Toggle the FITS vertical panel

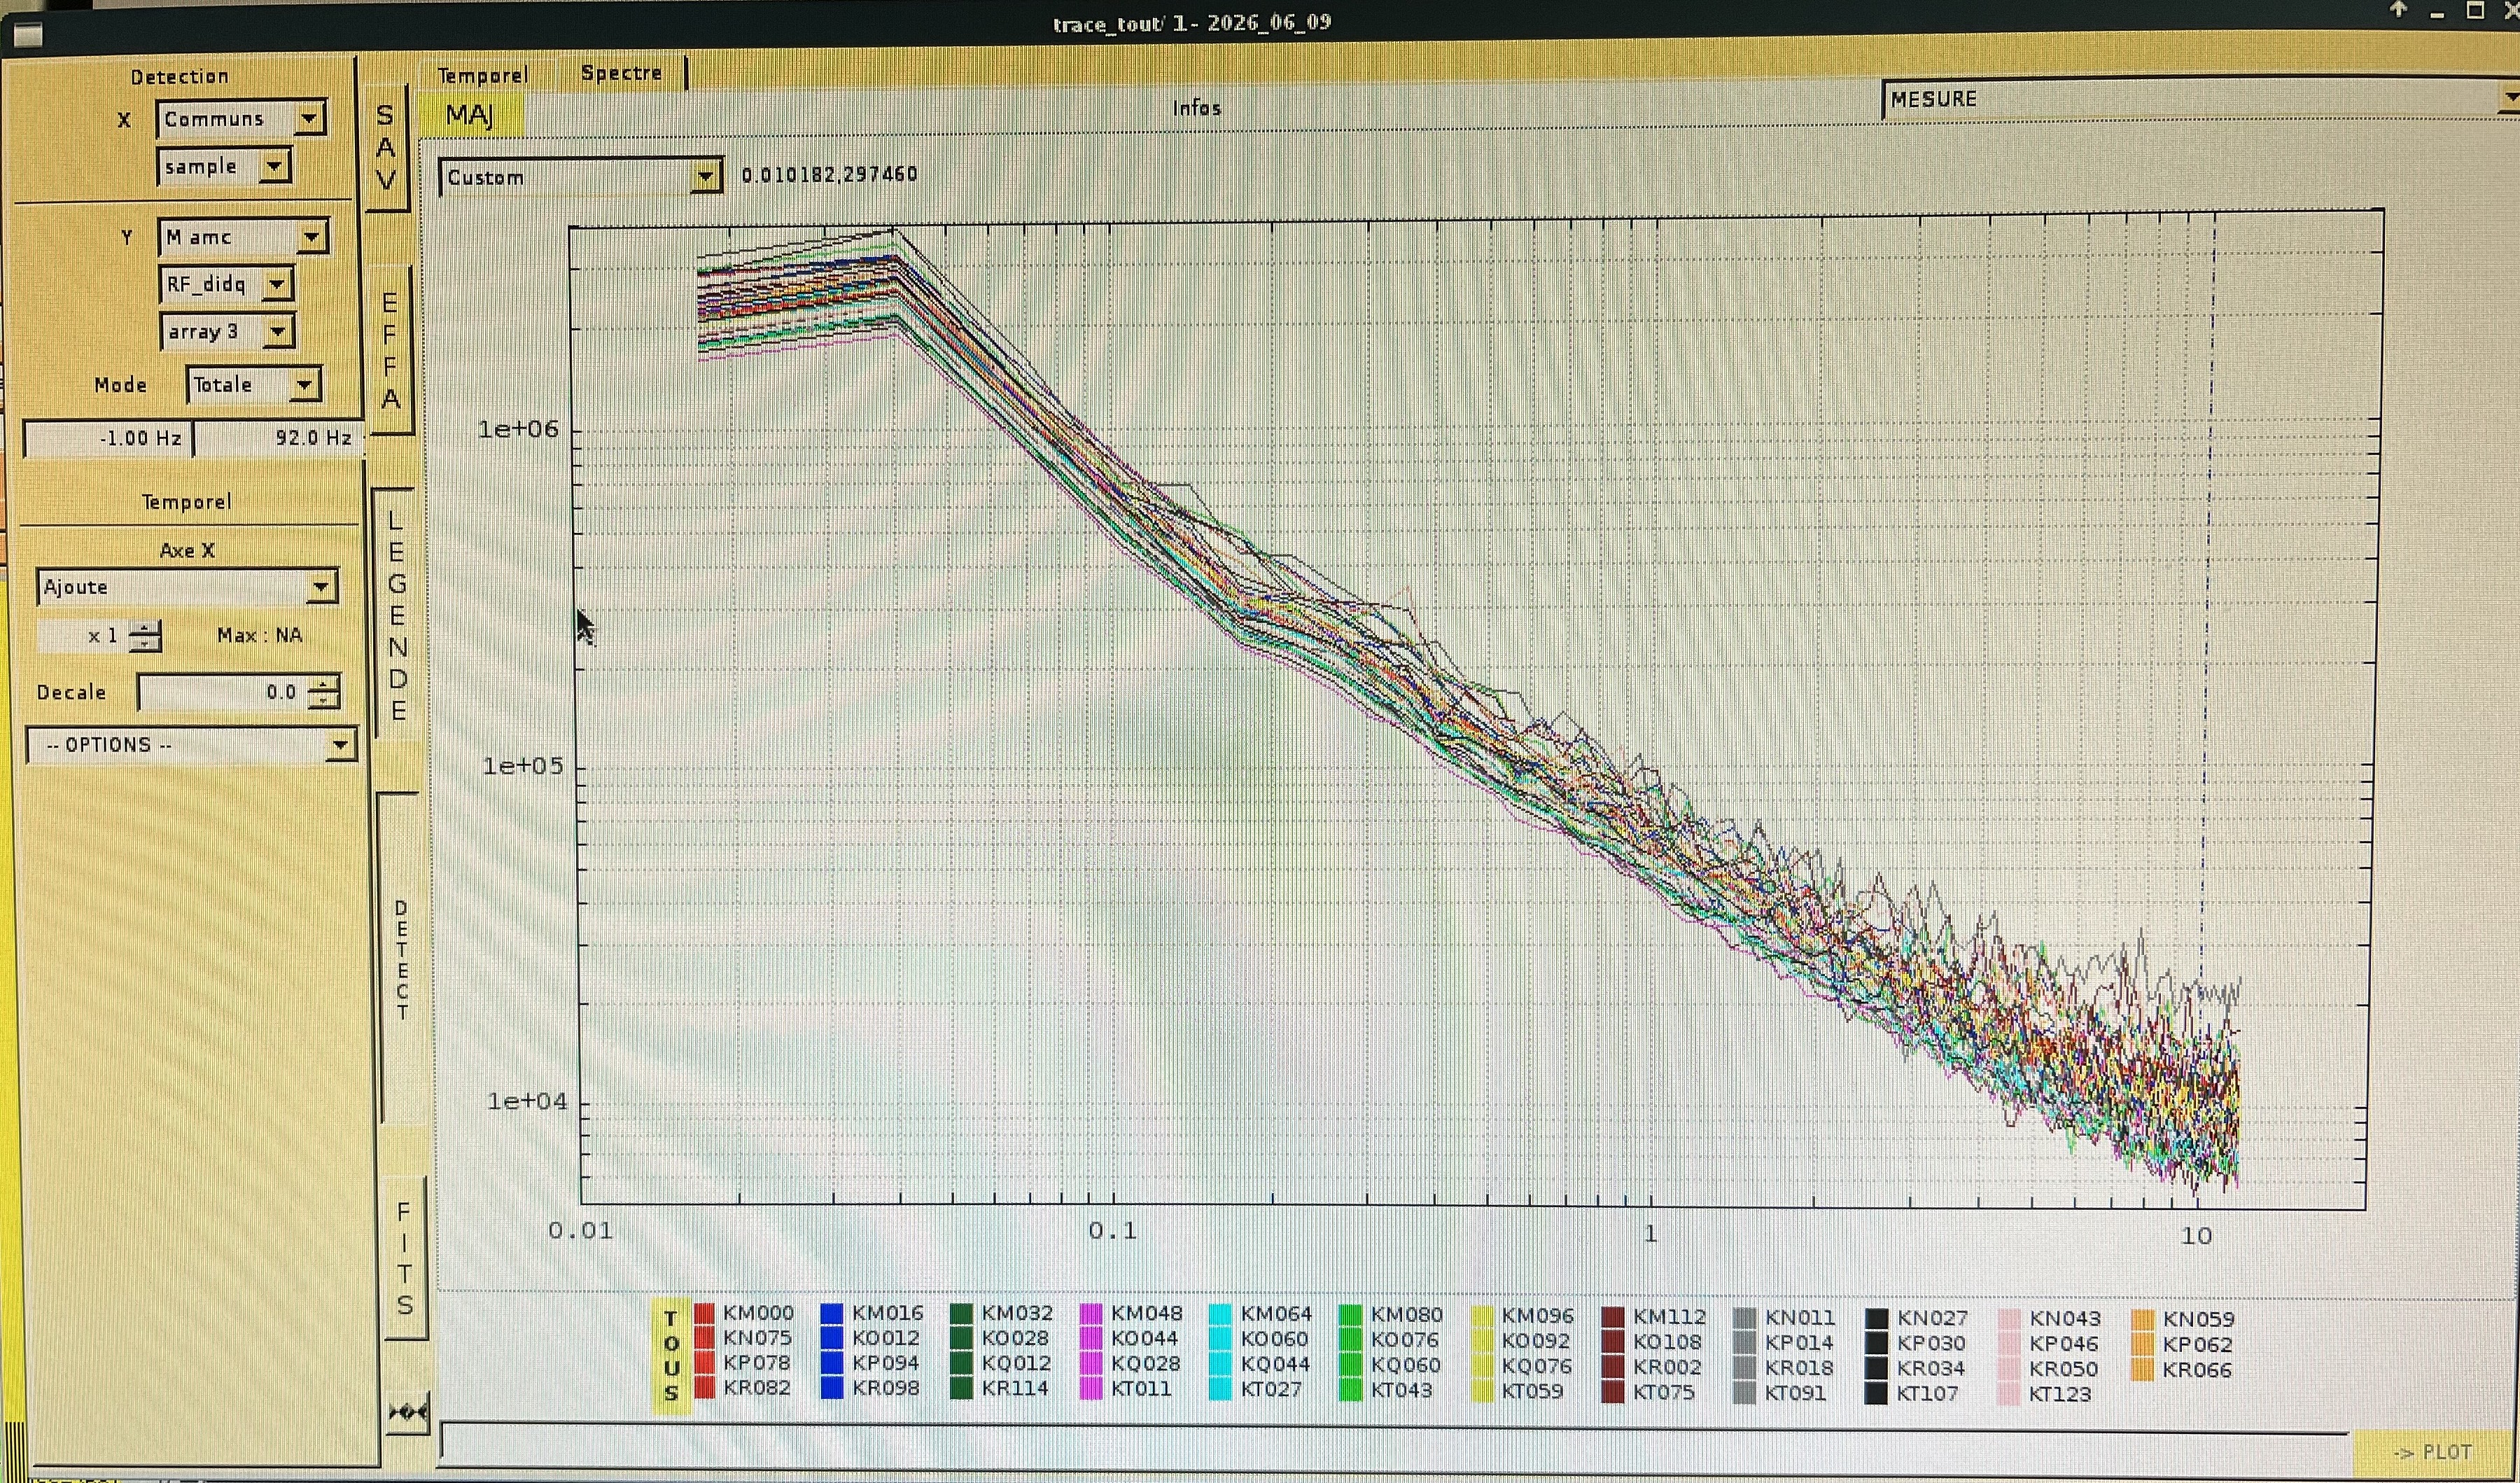[404, 1258]
